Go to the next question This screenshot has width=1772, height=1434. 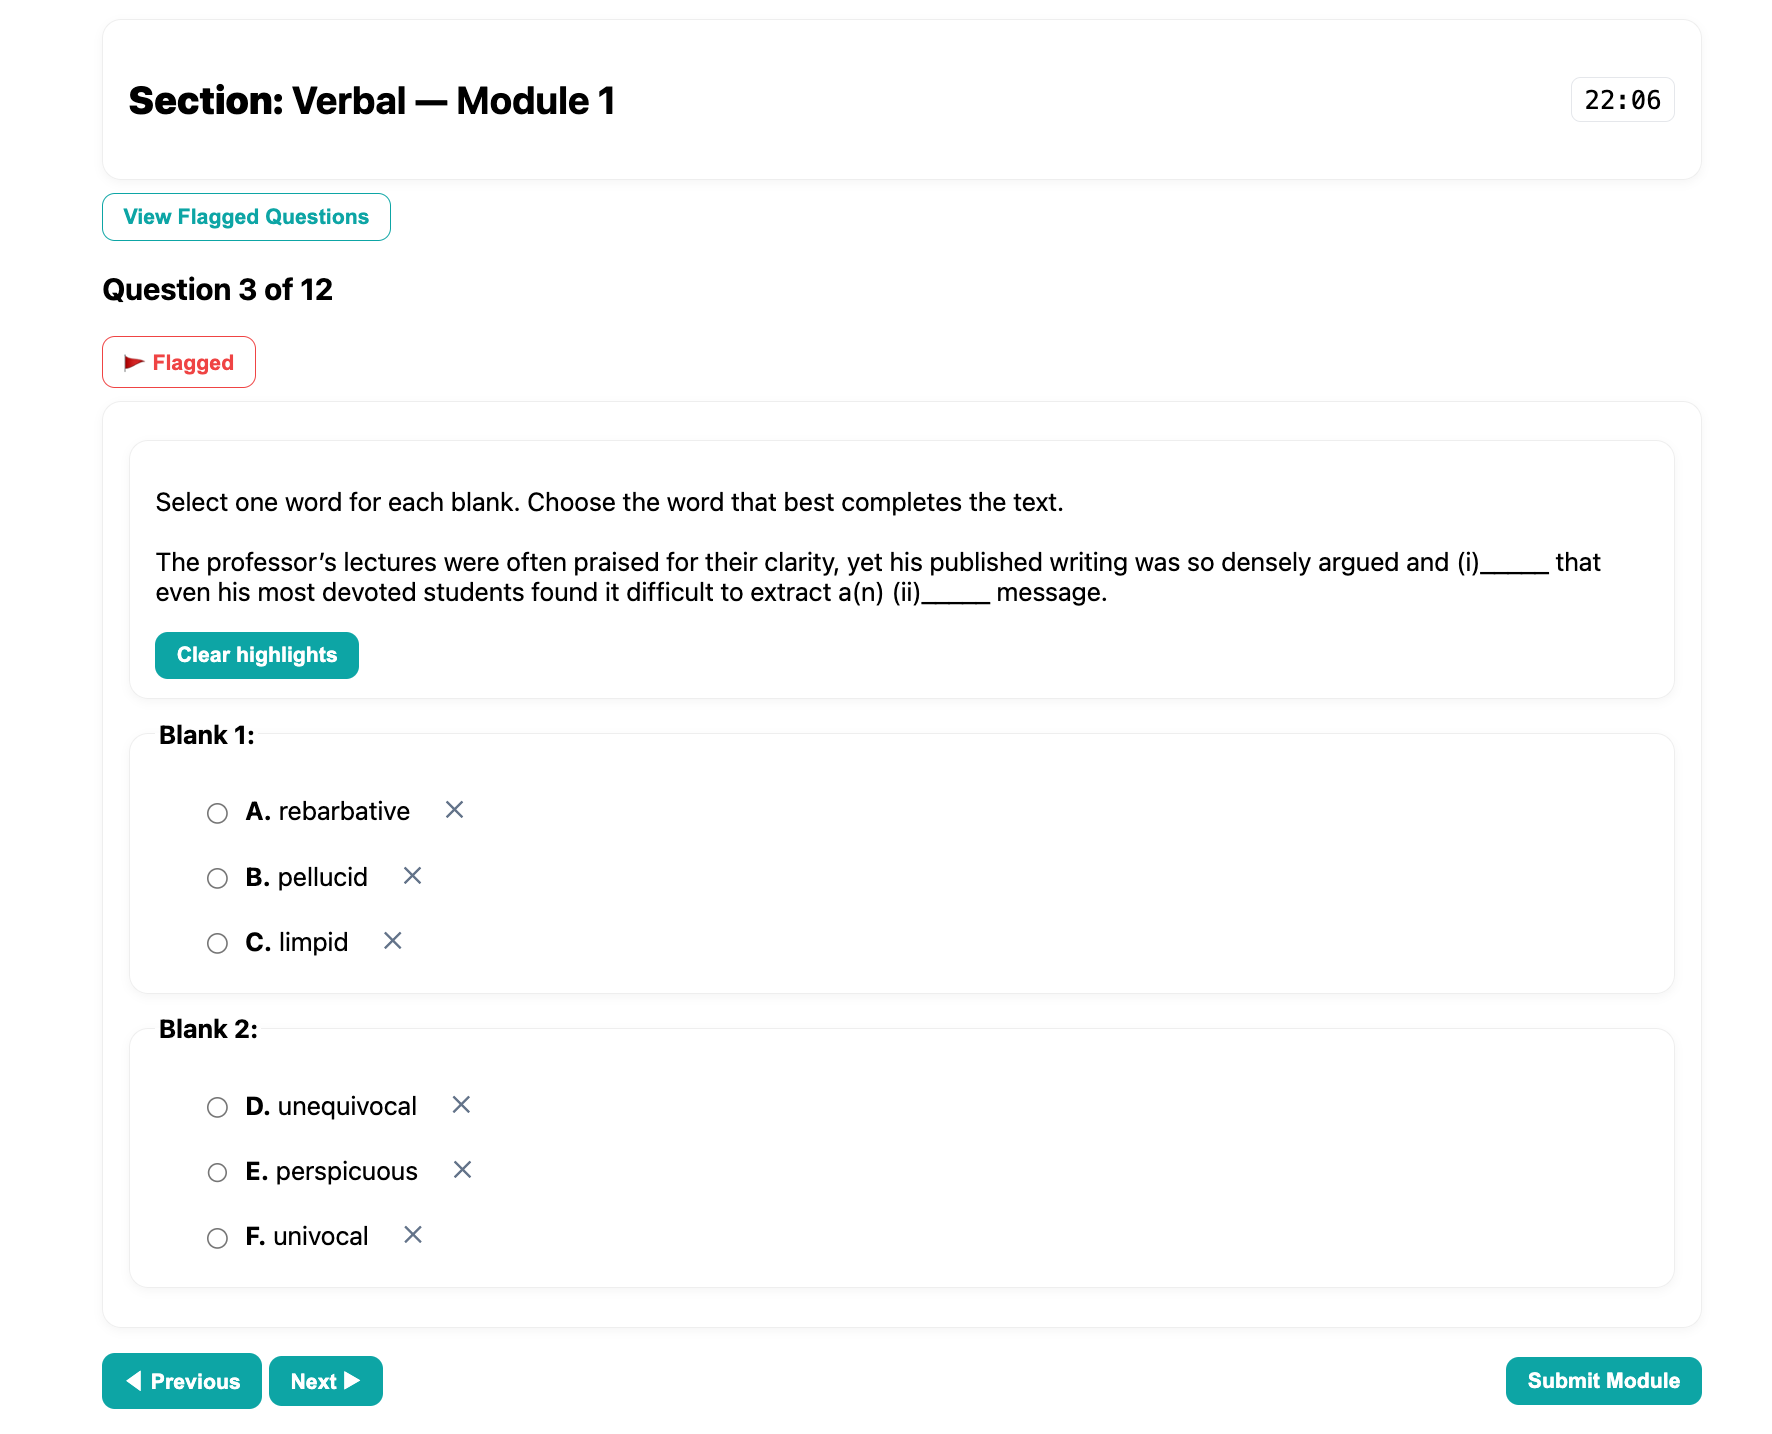pyautogui.click(x=325, y=1380)
